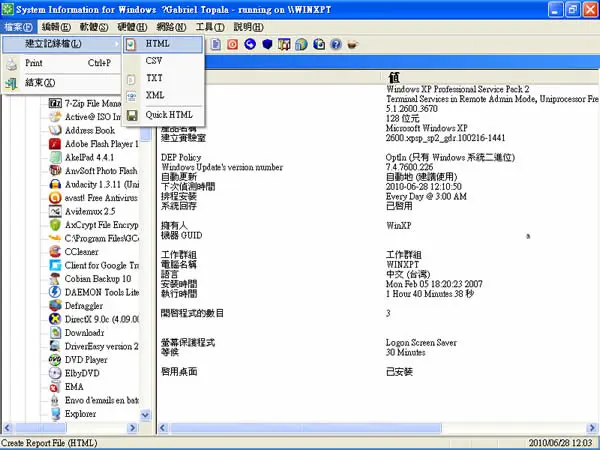The image size is (600, 450).
Task: Click right arrow of details horizontal scrollbar
Action: pyautogui.click(x=592, y=428)
